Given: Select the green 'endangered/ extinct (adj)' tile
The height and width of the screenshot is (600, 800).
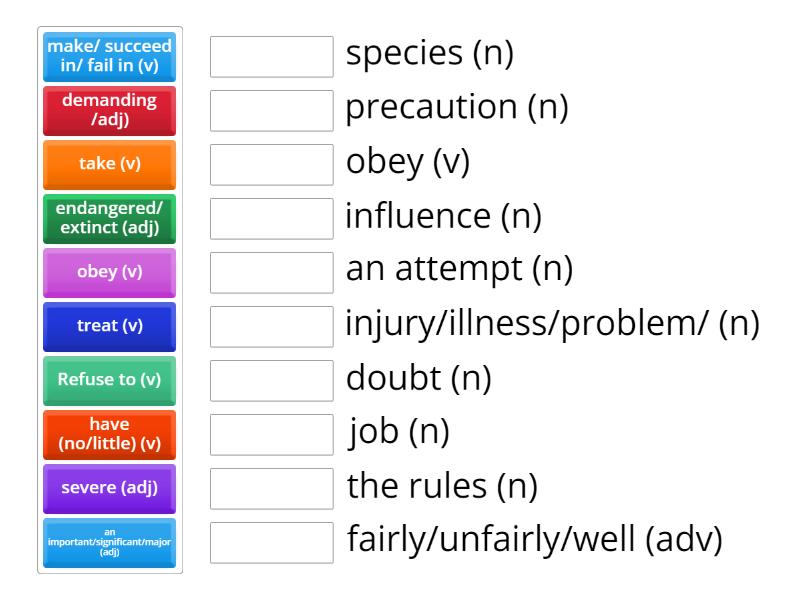Looking at the screenshot, I should click(x=110, y=219).
